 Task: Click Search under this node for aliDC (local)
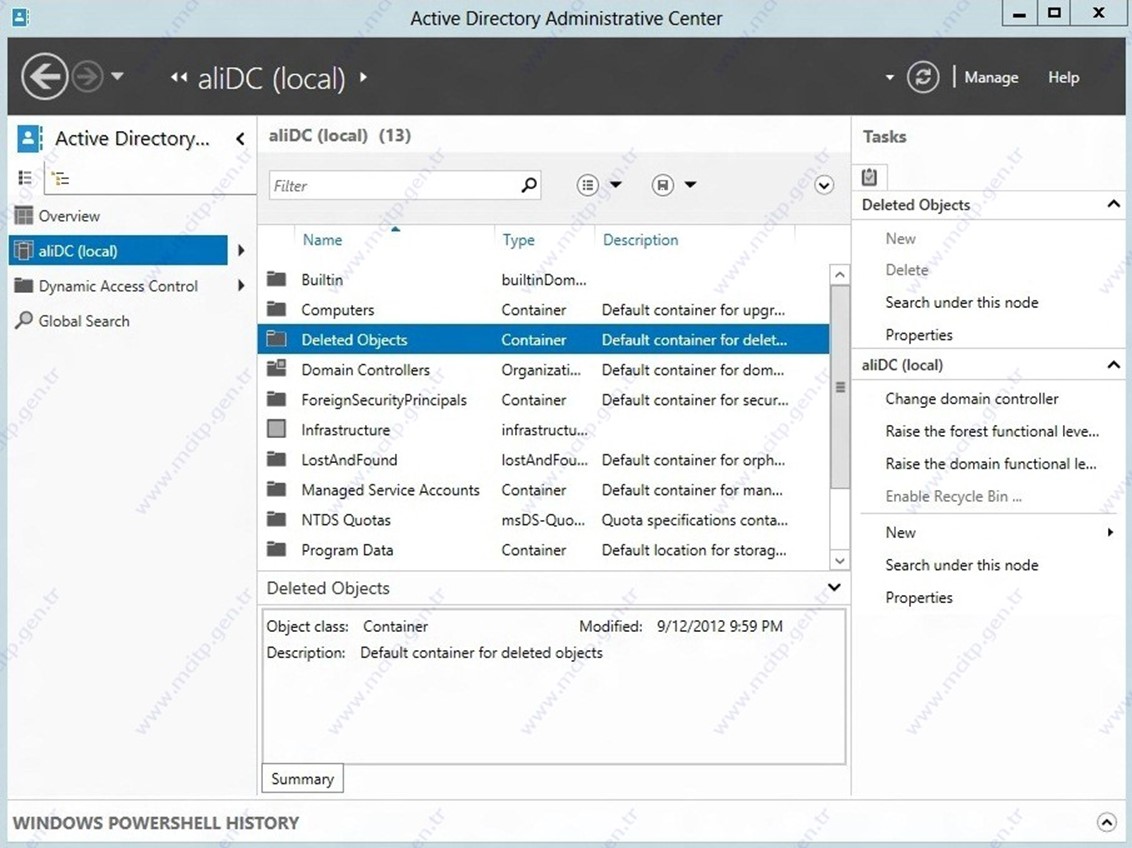point(962,565)
